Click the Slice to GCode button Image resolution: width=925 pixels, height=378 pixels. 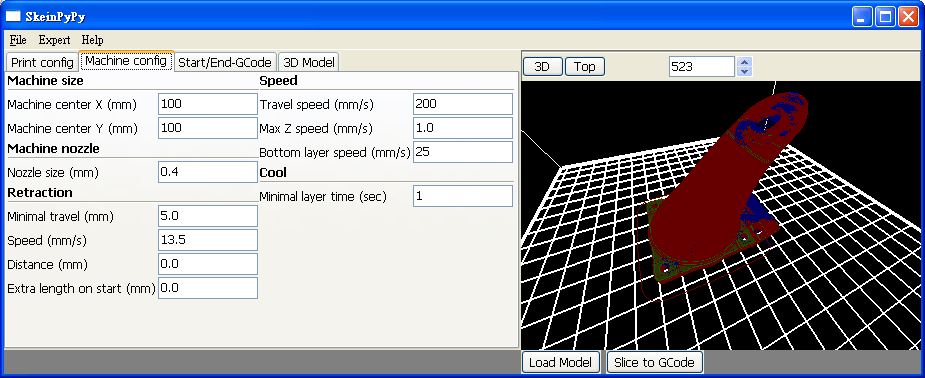[x=654, y=362]
